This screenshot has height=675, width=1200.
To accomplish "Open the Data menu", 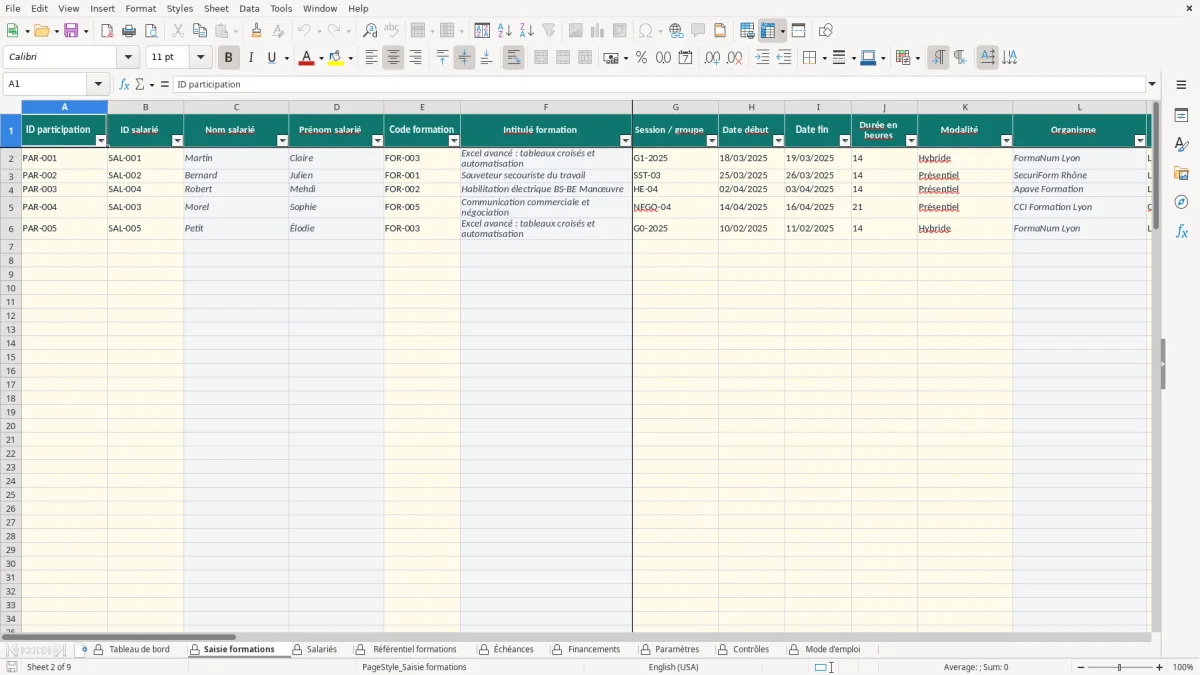I will pos(249,8).
